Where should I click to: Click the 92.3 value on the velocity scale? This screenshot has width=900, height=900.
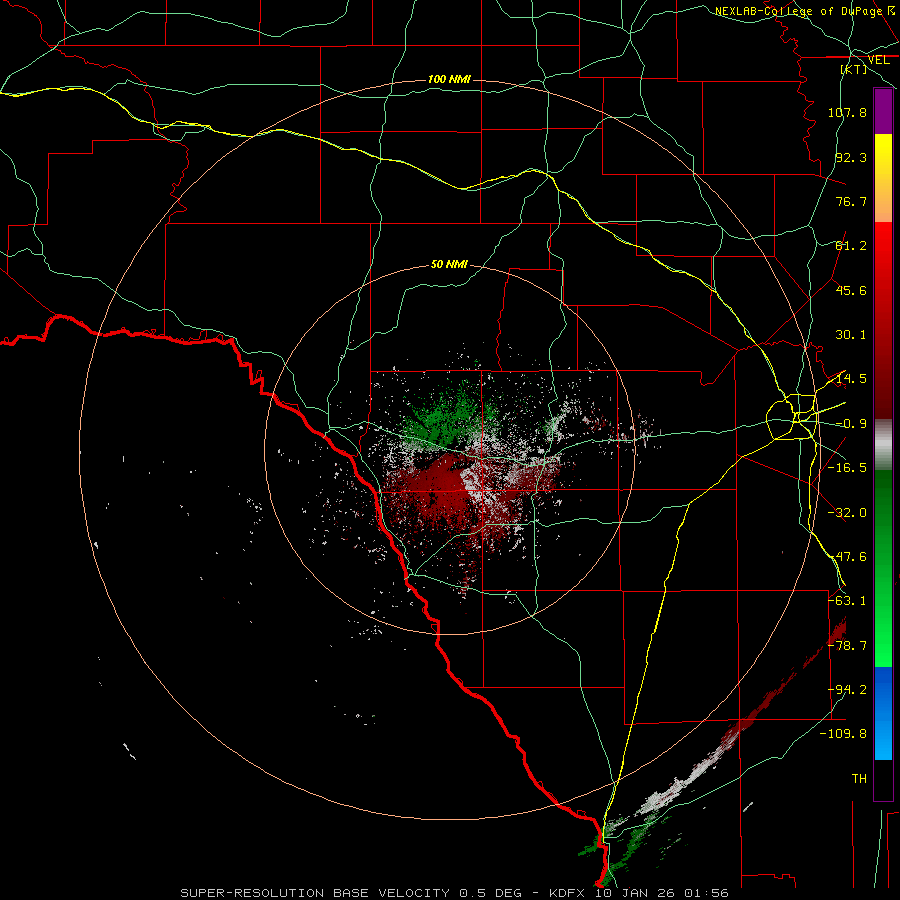point(851,157)
